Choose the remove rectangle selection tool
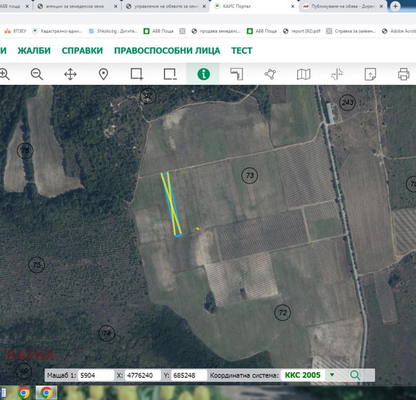Screen dimensions: 416x400 click(170, 74)
